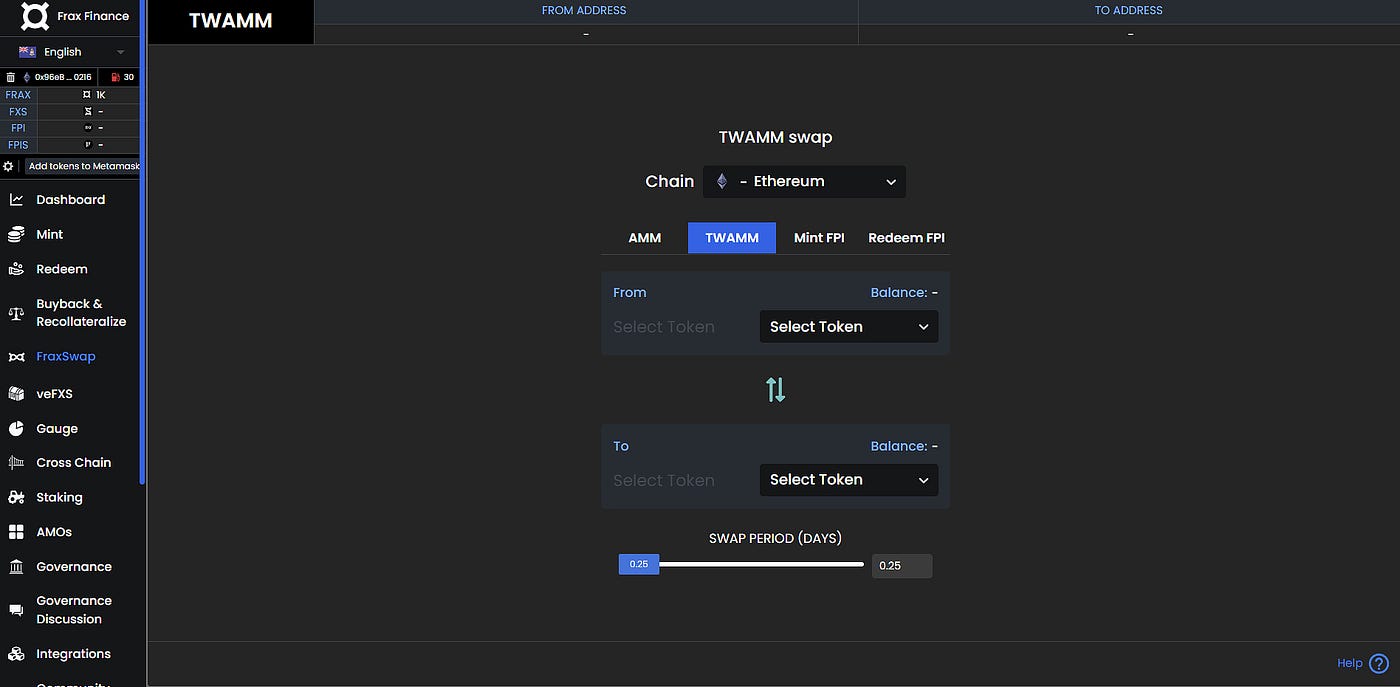Click the Integrations cubes icon
The width and height of the screenshot is (1400, 687).
(16, 654)
